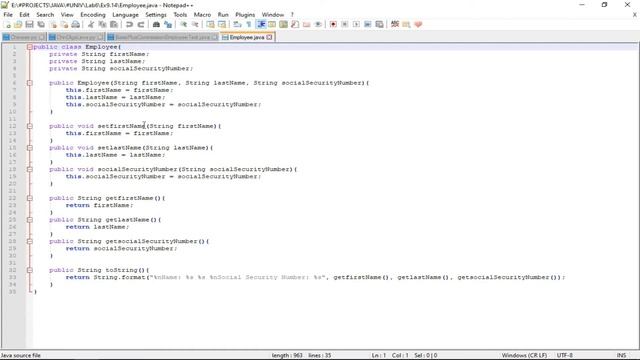The height and width of the screenshot is (360, 640).
Task: Close the Employee.java tab with its X
Action: click(x=269, y=37)
